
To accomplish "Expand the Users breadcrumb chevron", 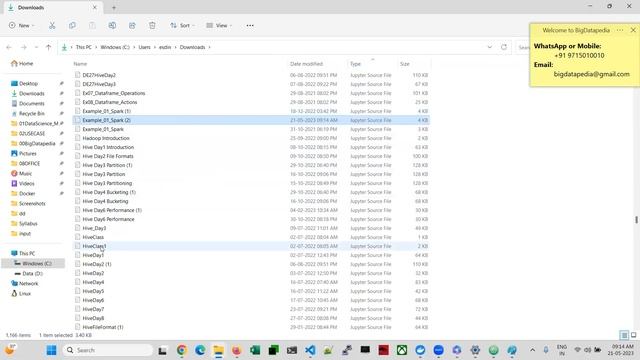I will click(155, 47).
